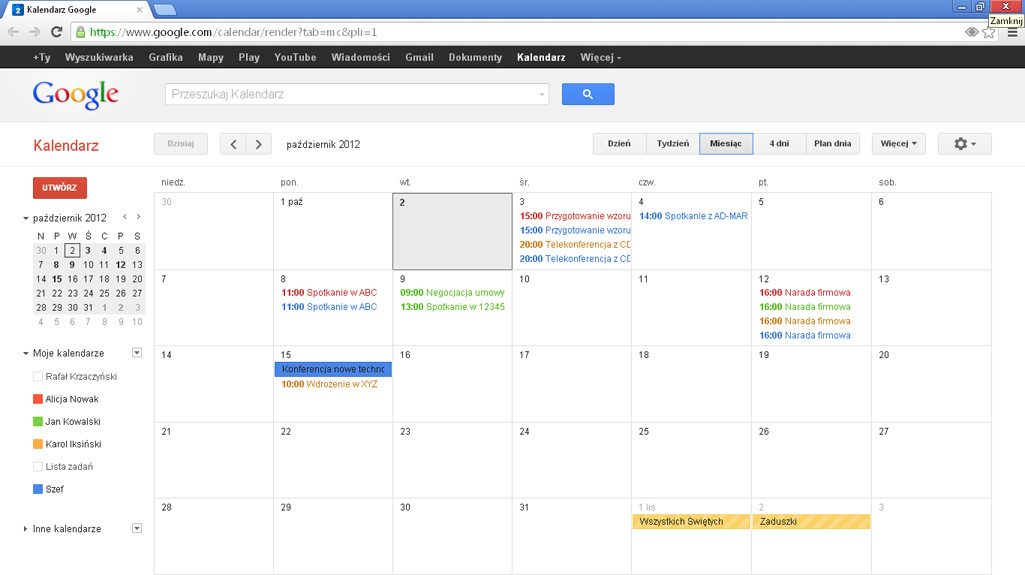Toggle Jan Kowalski calendar visibility
1025x575 pixels.
point(38,421)
